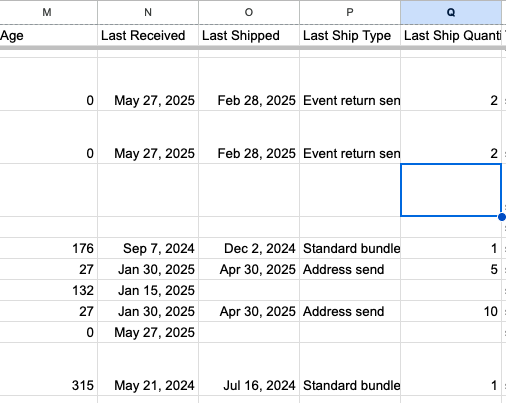Select the Age cell showing 315

click(48, 369)
